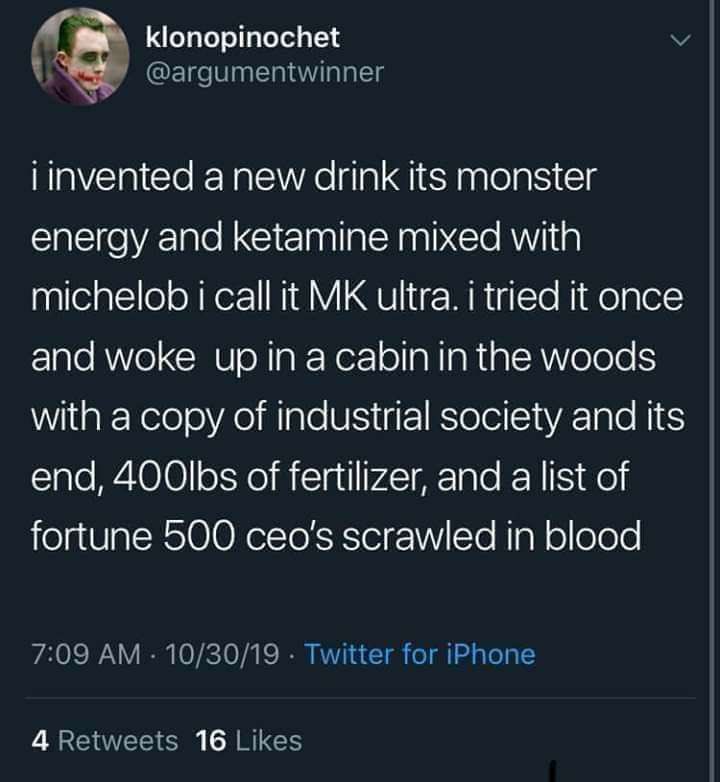Viewport: 720px width, 782px height.
Task: Click the like count number 16
Action: 210,740
